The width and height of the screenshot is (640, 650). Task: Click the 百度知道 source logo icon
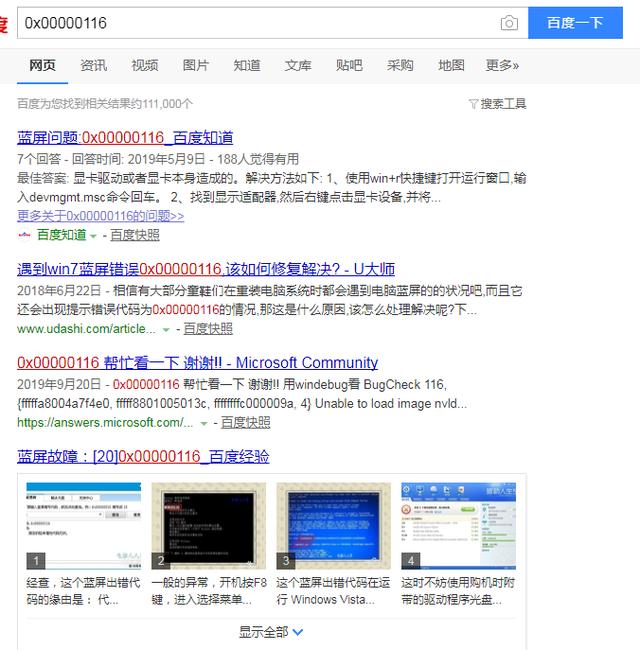[x=25, y=235]
